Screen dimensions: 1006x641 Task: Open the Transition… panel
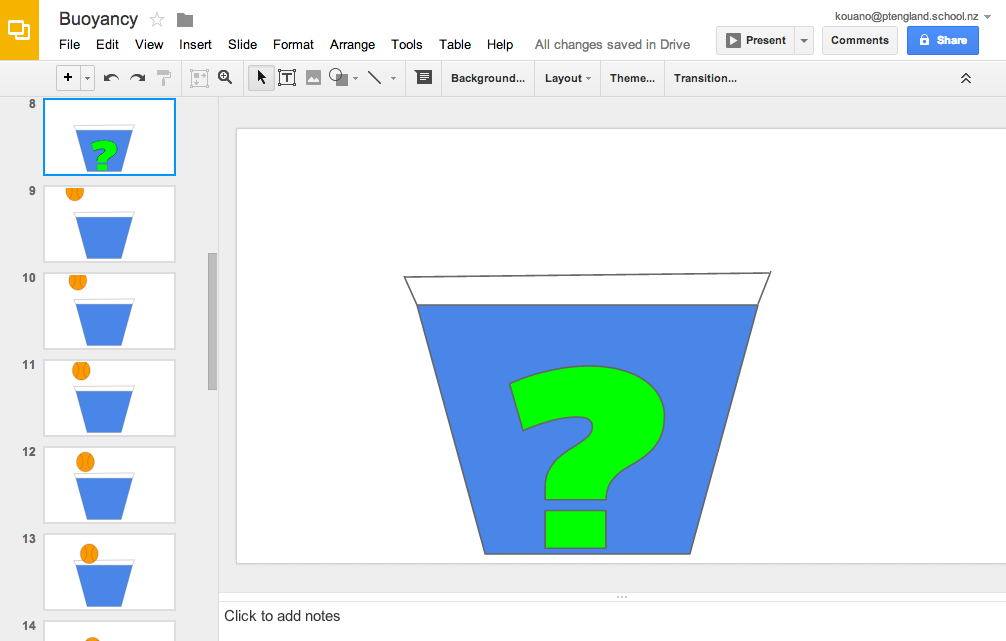click(x=705, y=78)
